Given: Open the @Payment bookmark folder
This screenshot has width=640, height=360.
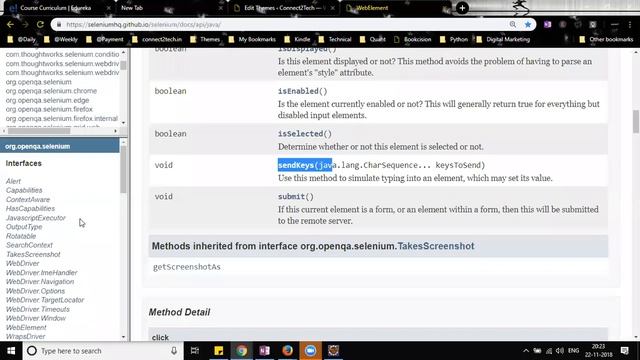Looking at the screenshot, I should 104,40.
